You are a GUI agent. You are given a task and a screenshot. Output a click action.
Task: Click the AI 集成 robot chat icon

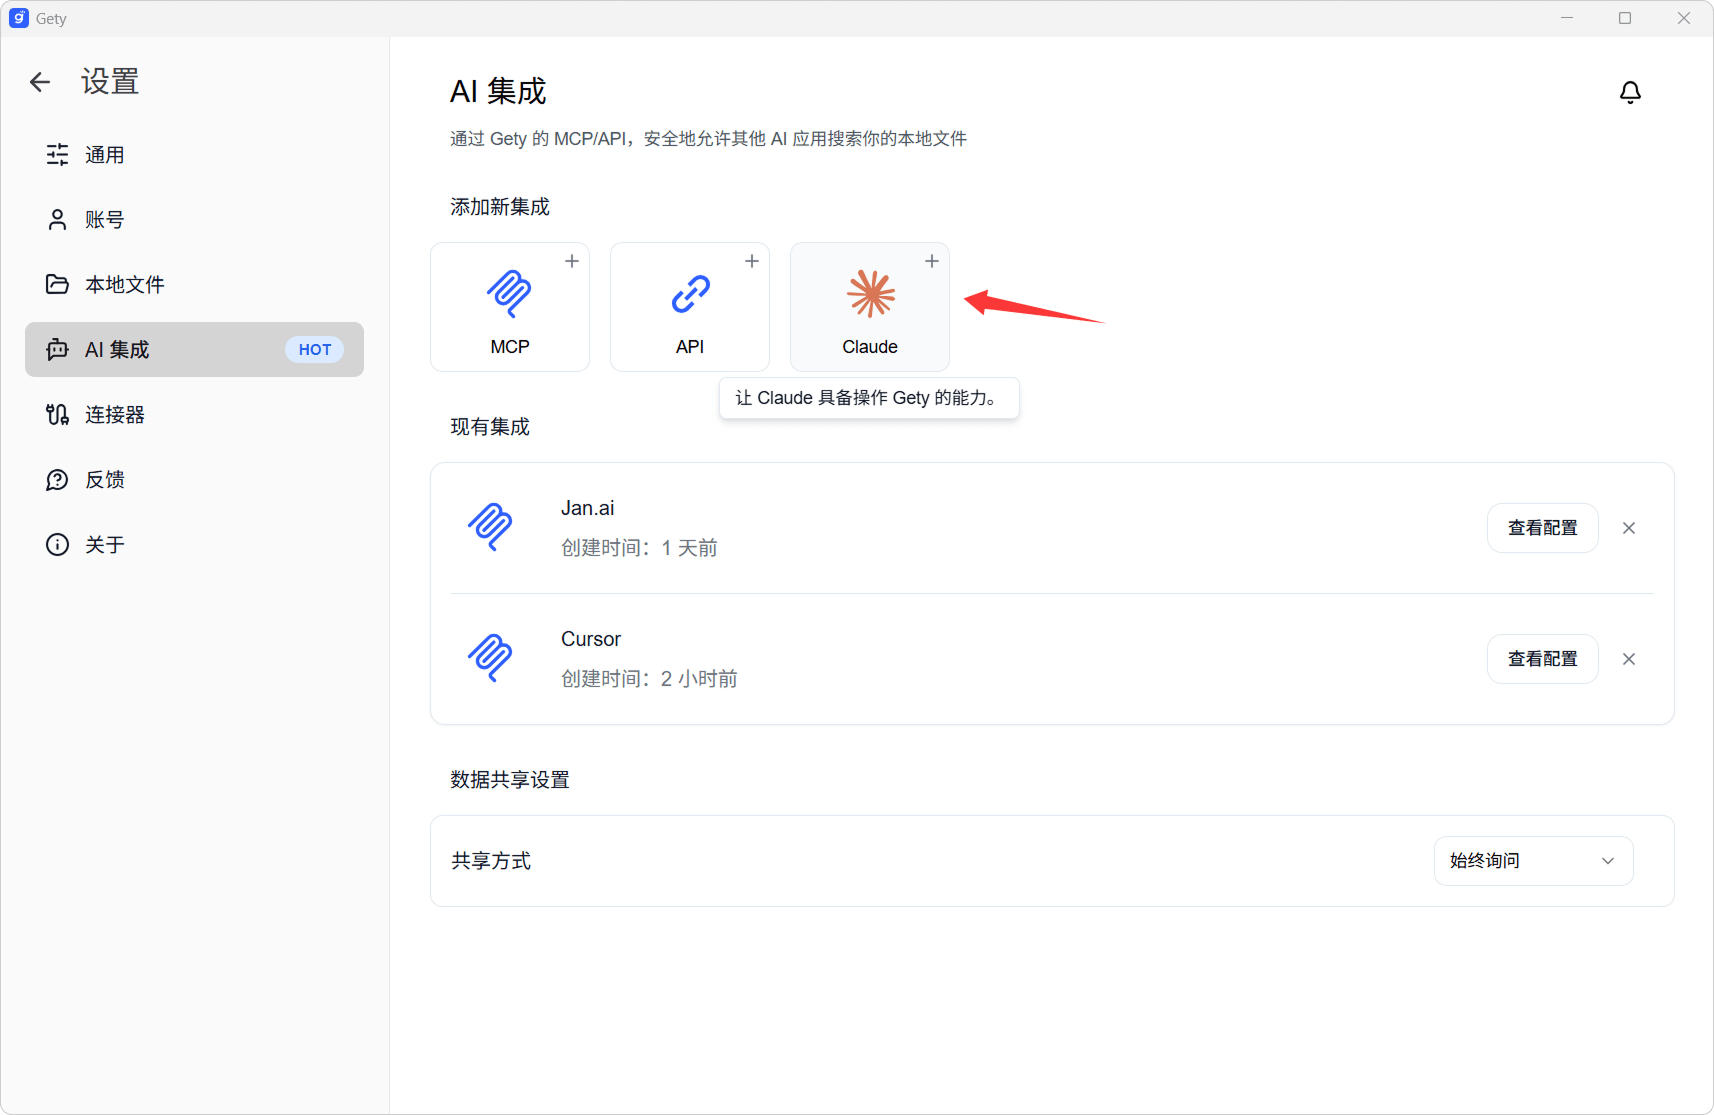tap(58, 350)
